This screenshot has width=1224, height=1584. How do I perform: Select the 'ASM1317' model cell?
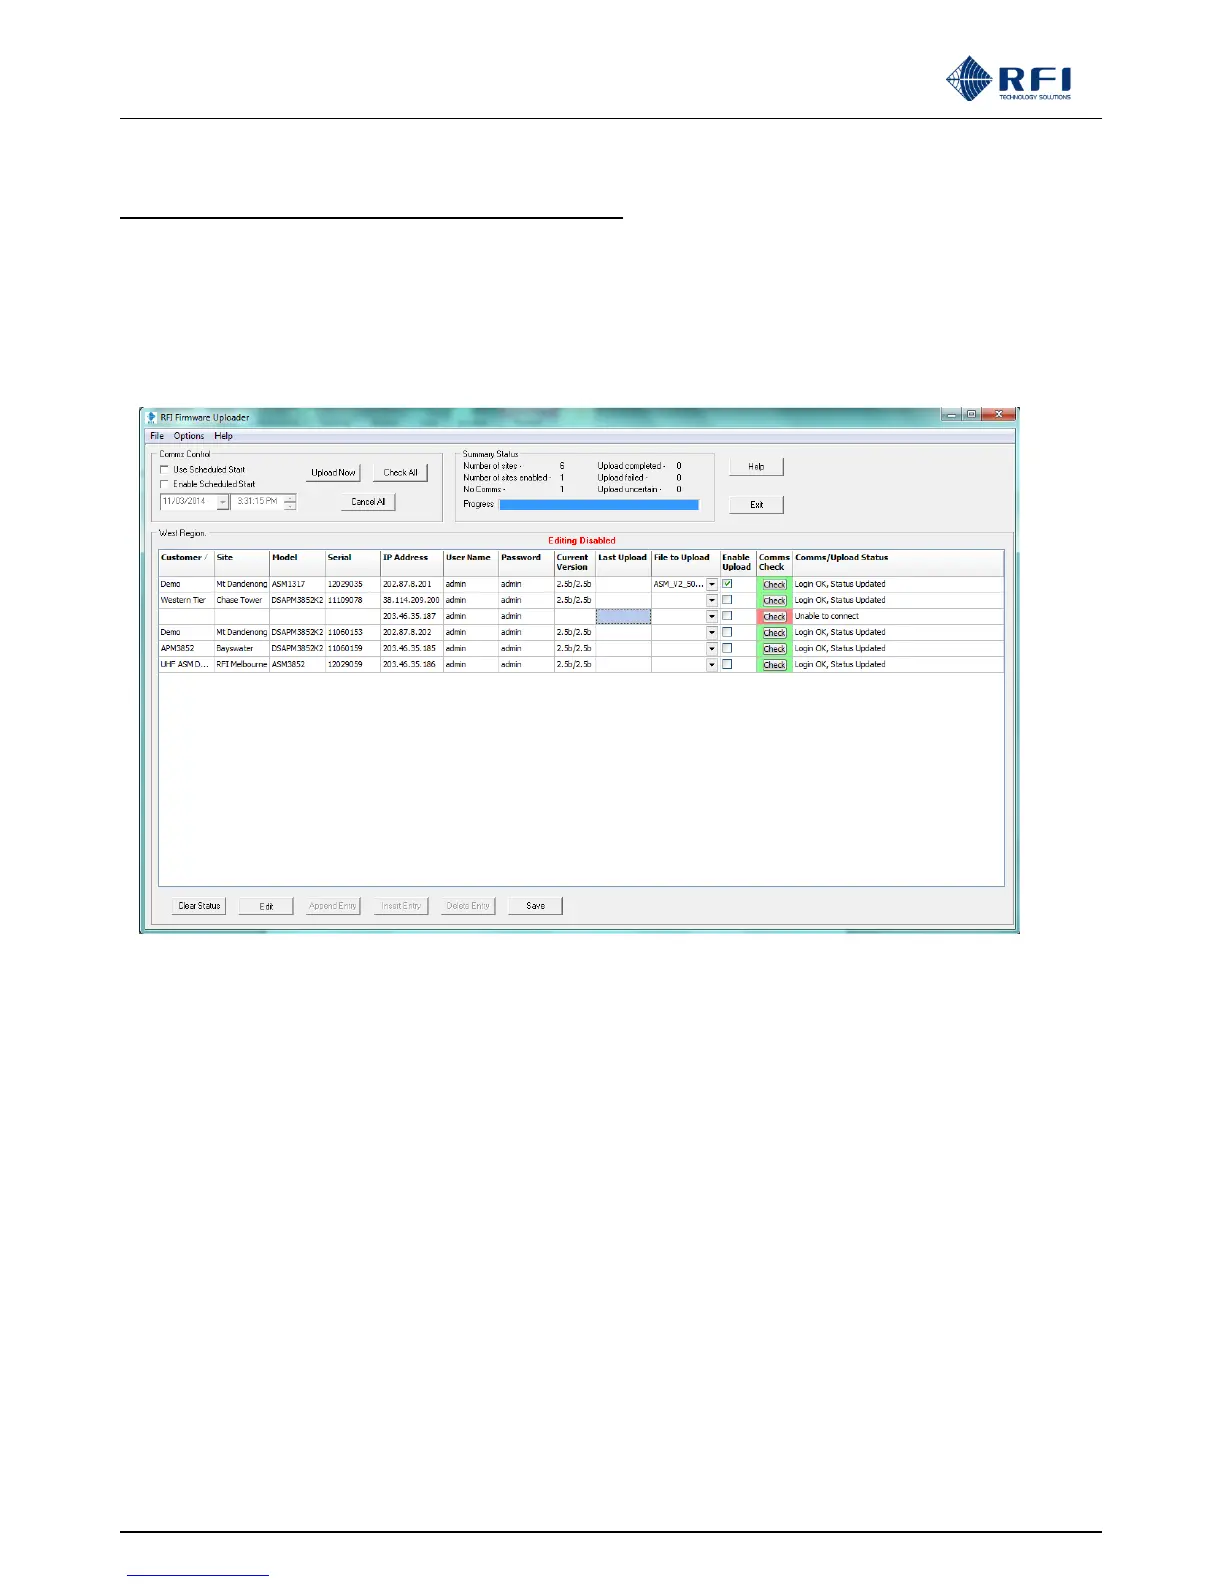point(297,584)
